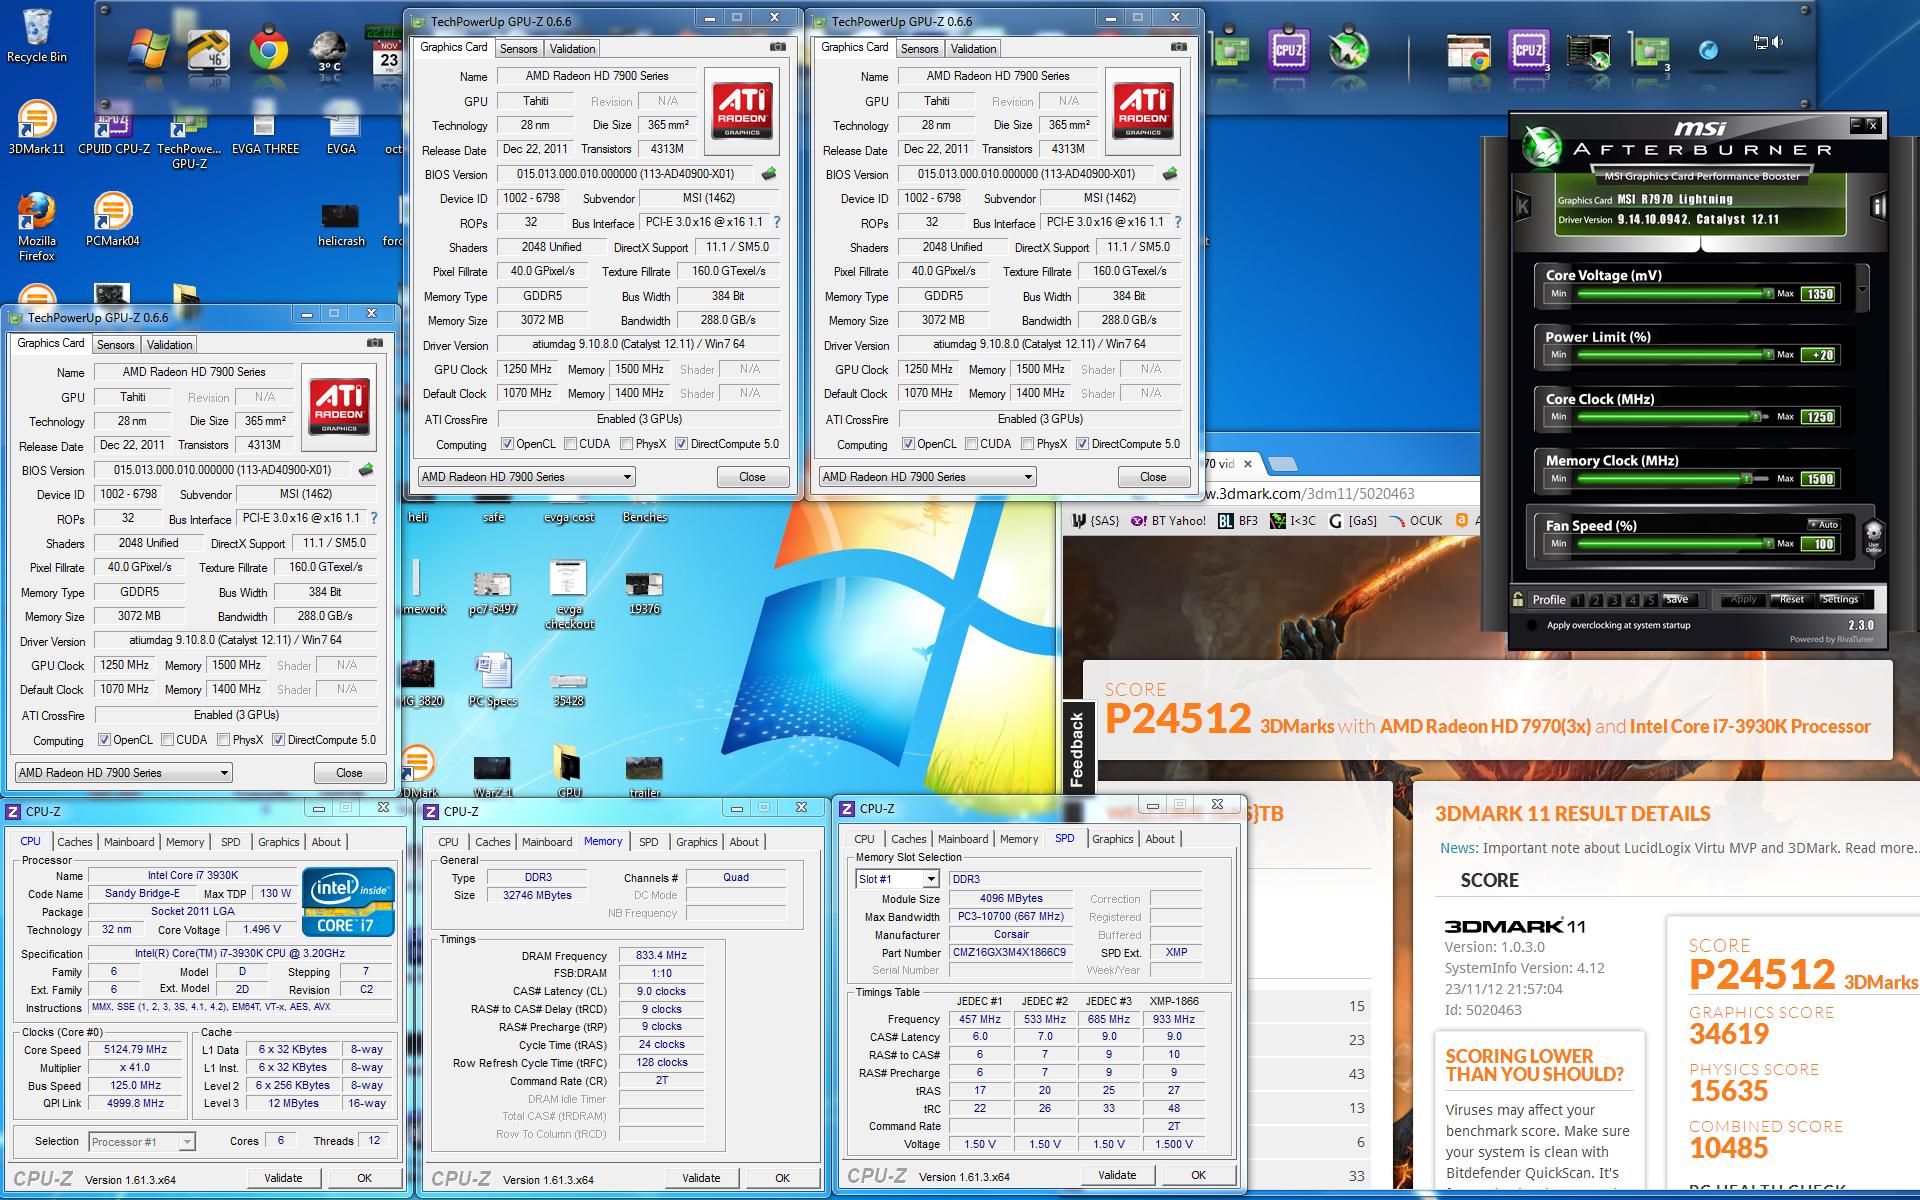Click camera screenshot icon in right GPU-Z
Viewport: 1920px width, 1200px height.
tap(1178, 47)
